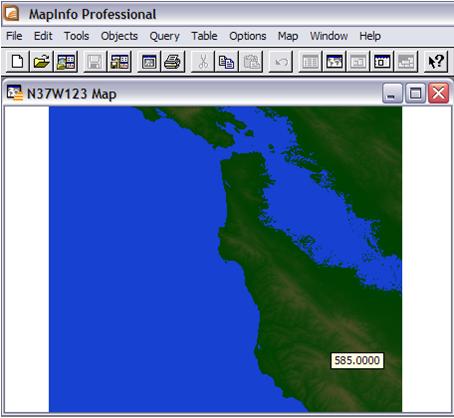
Task: Open the Options menu
Action: (x=248, y=36)
